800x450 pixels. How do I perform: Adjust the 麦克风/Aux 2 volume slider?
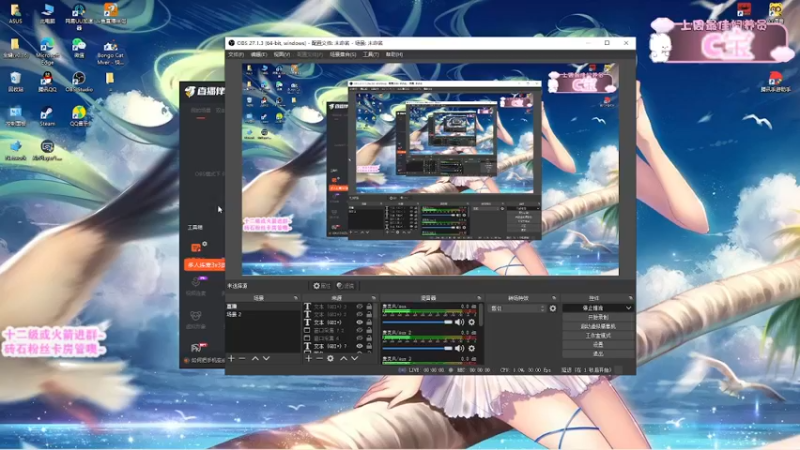[417, 348]
